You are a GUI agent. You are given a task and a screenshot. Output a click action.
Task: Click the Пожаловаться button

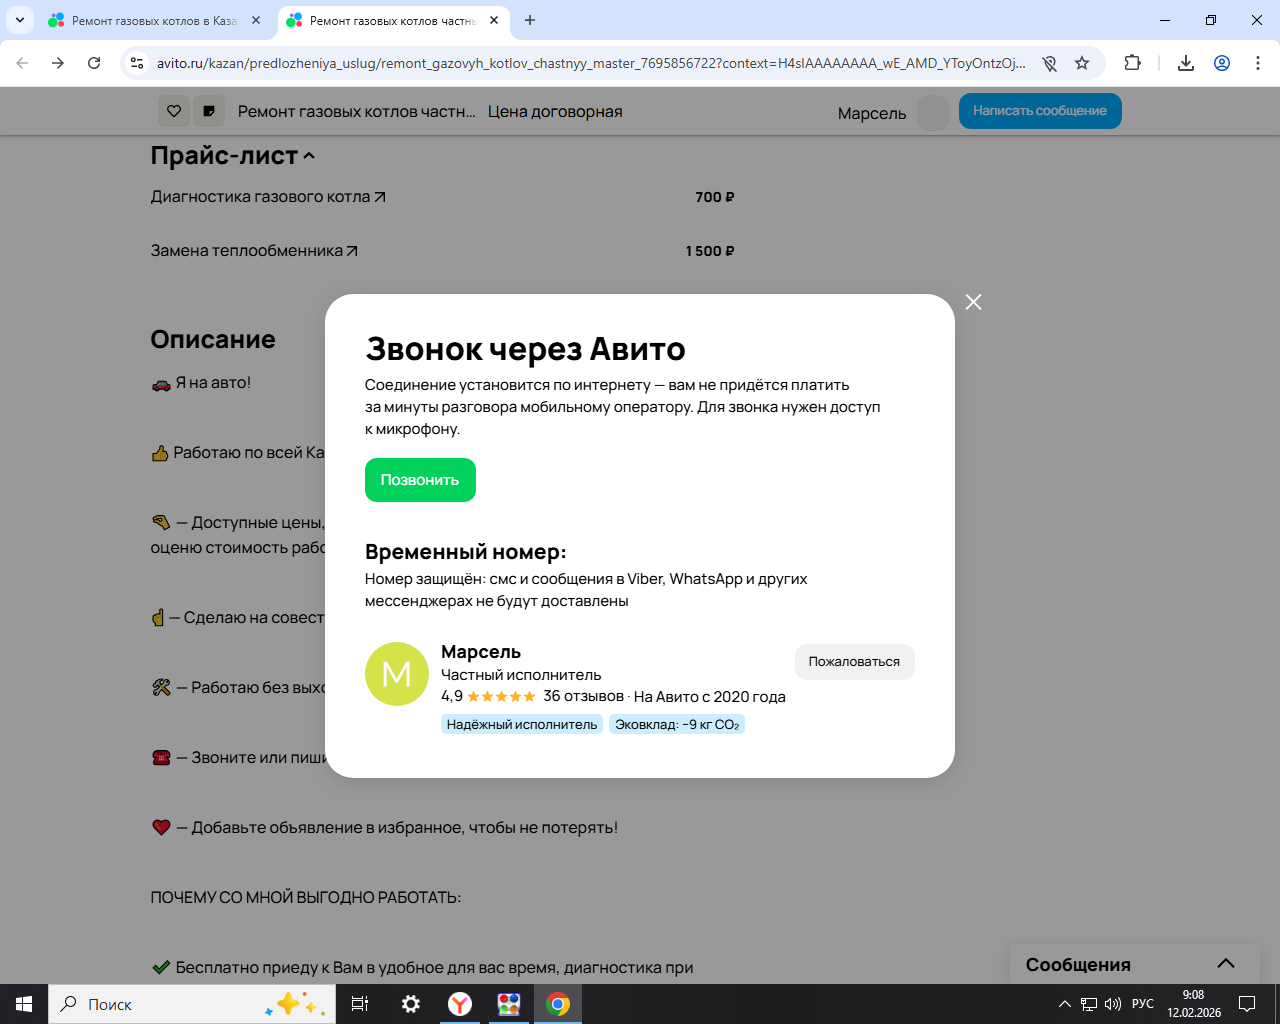click(x=854, y=662)
